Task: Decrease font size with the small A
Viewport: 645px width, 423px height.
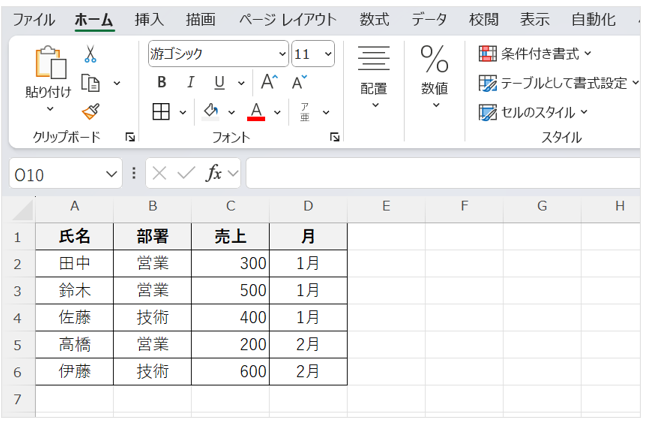Action: tap(297, 82)
